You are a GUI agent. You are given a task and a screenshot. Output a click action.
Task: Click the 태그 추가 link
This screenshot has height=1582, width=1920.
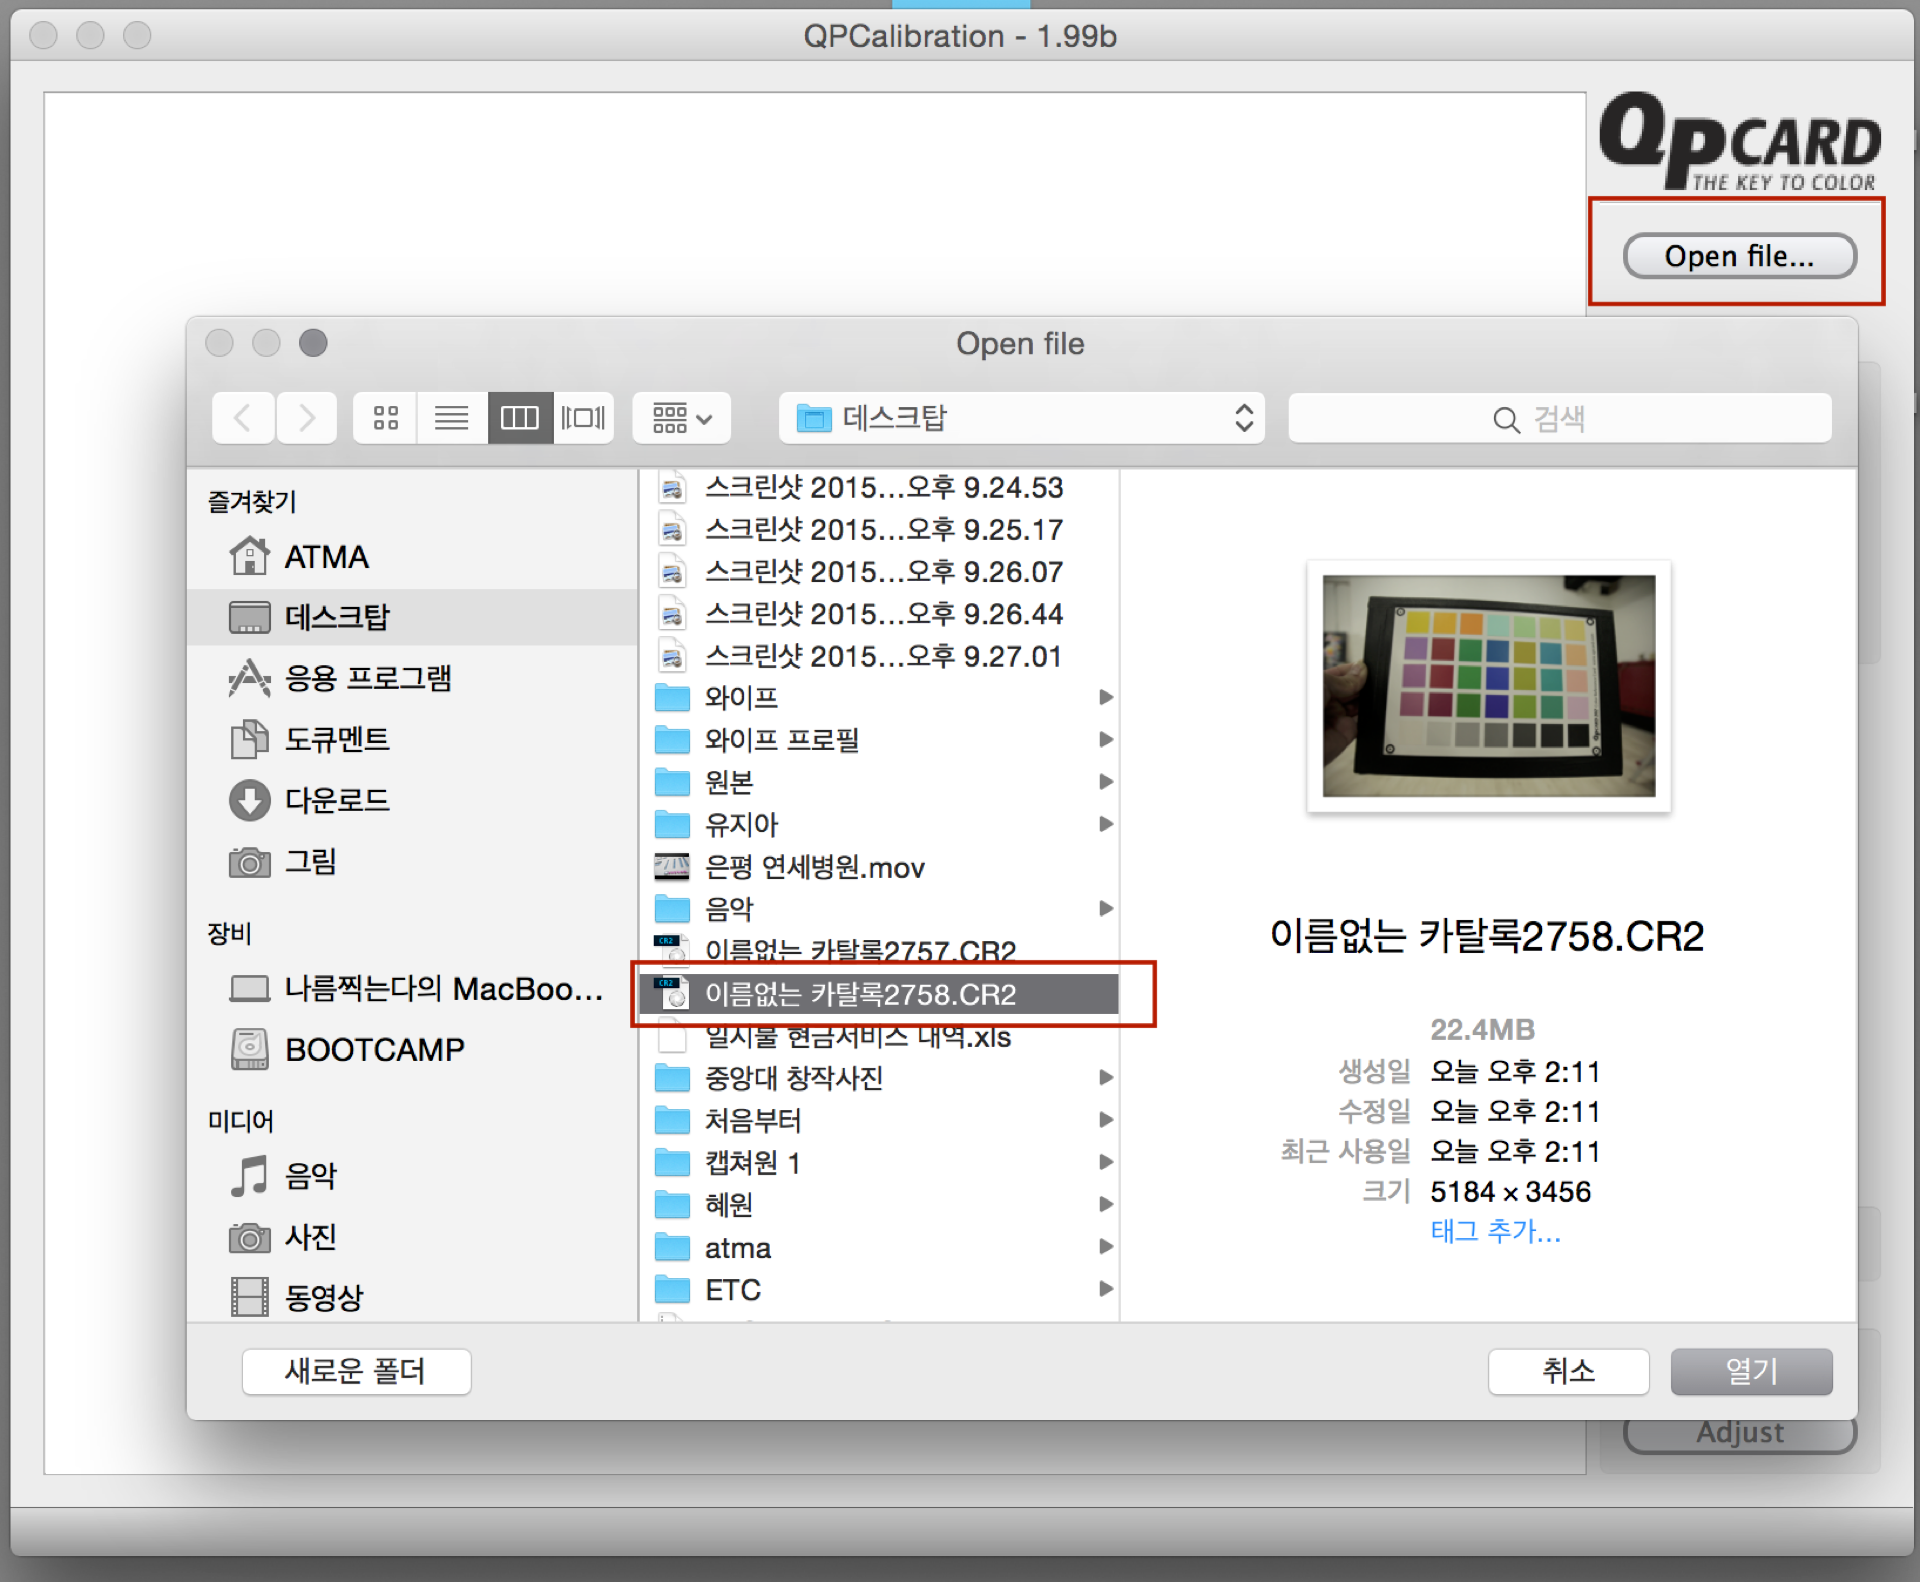[1495, 1231]
